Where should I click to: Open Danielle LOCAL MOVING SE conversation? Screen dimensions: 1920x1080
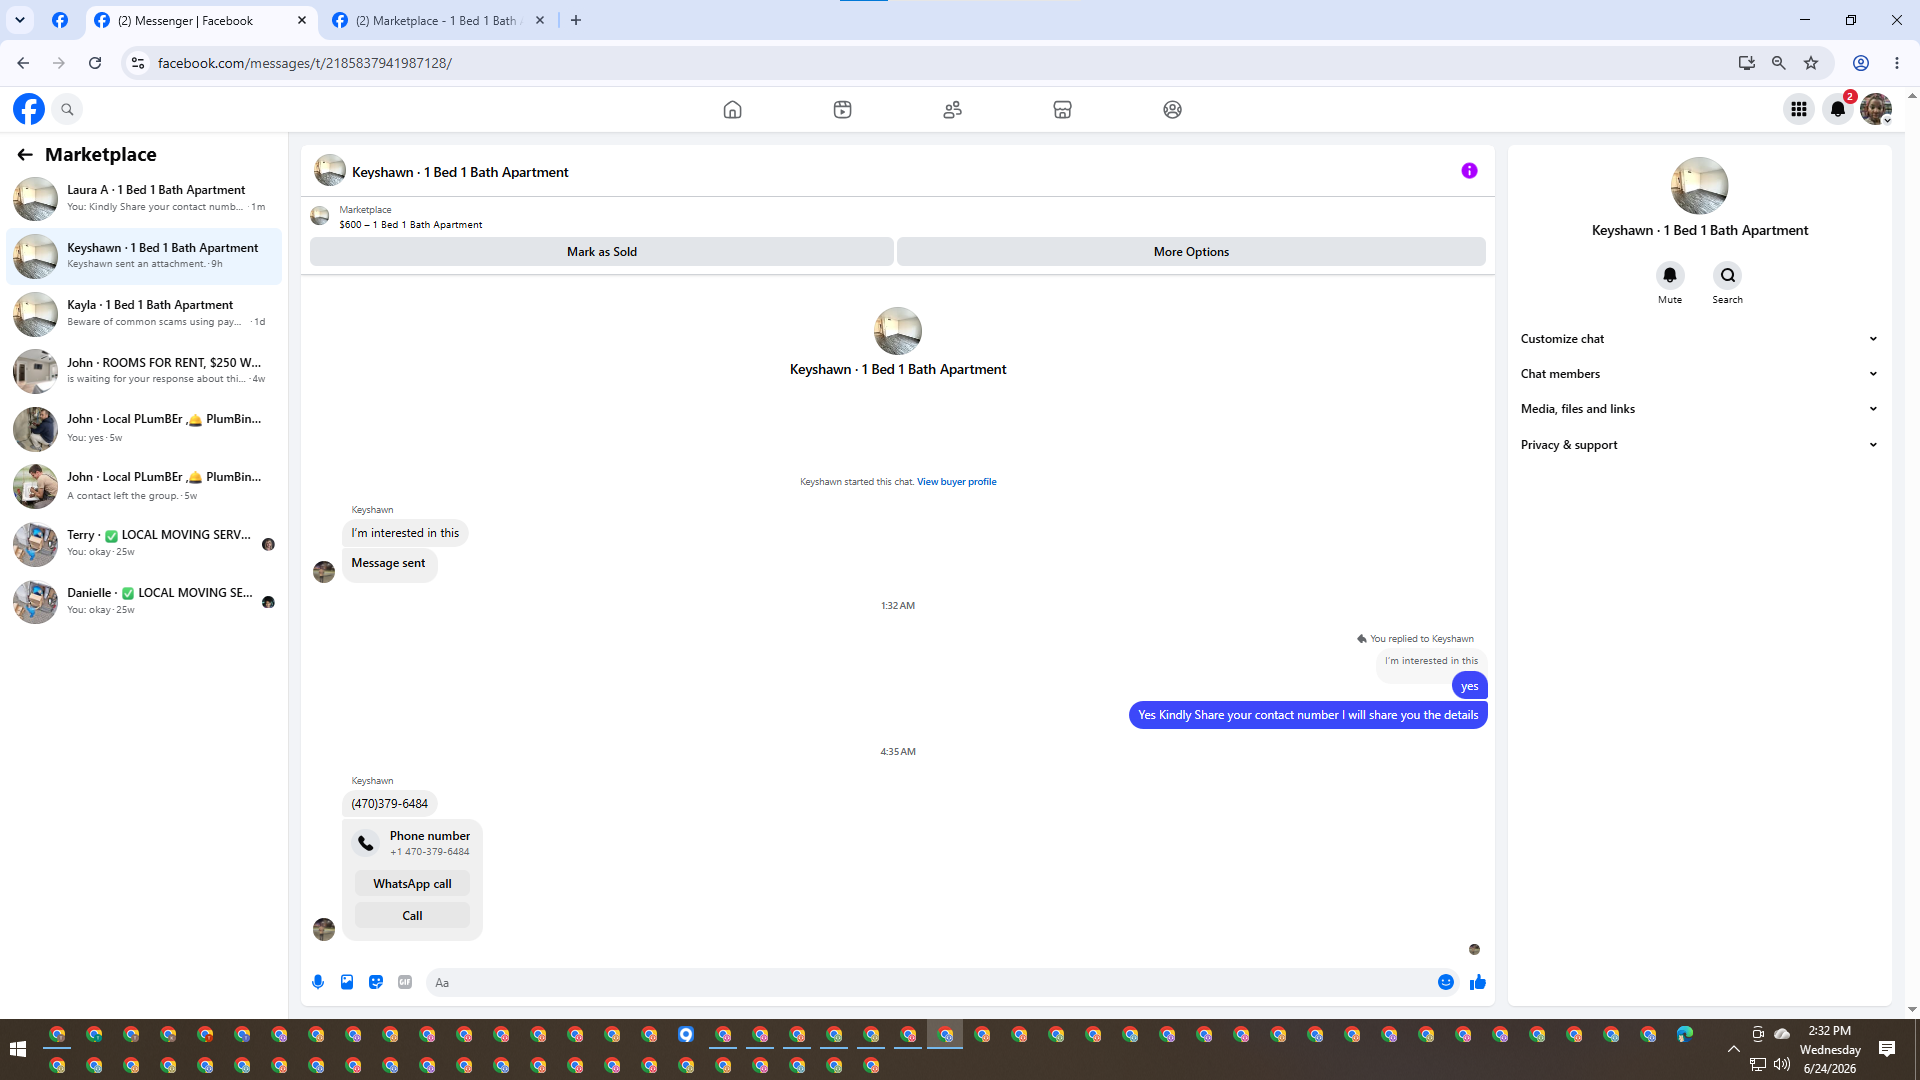point(144,601)
